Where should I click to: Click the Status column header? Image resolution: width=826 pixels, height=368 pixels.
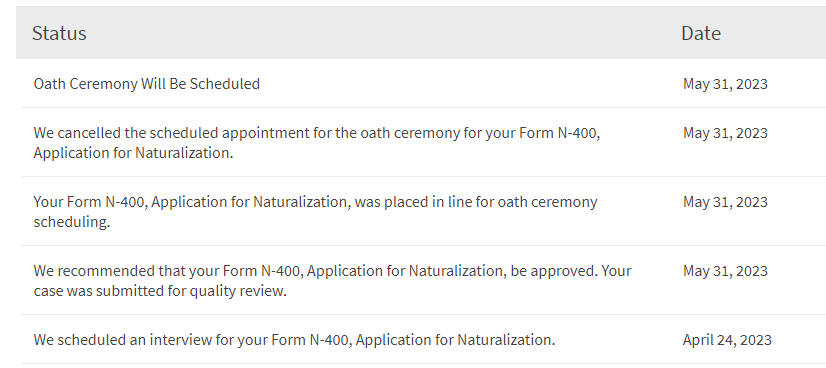point(59,33)
